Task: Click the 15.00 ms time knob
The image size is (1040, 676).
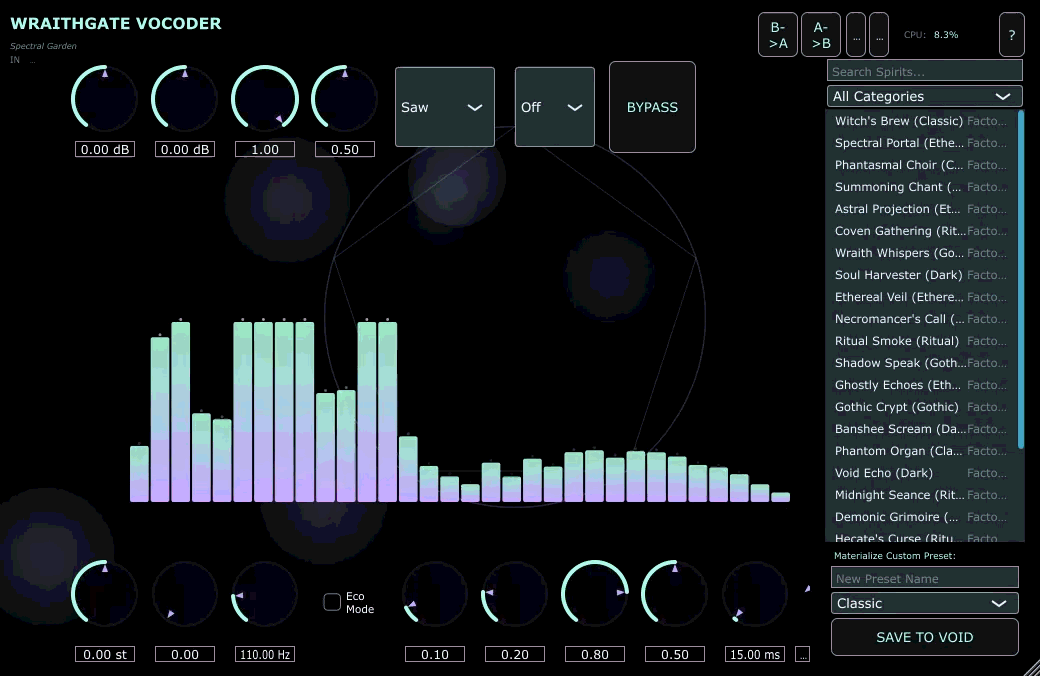Action: pos(755,594)
